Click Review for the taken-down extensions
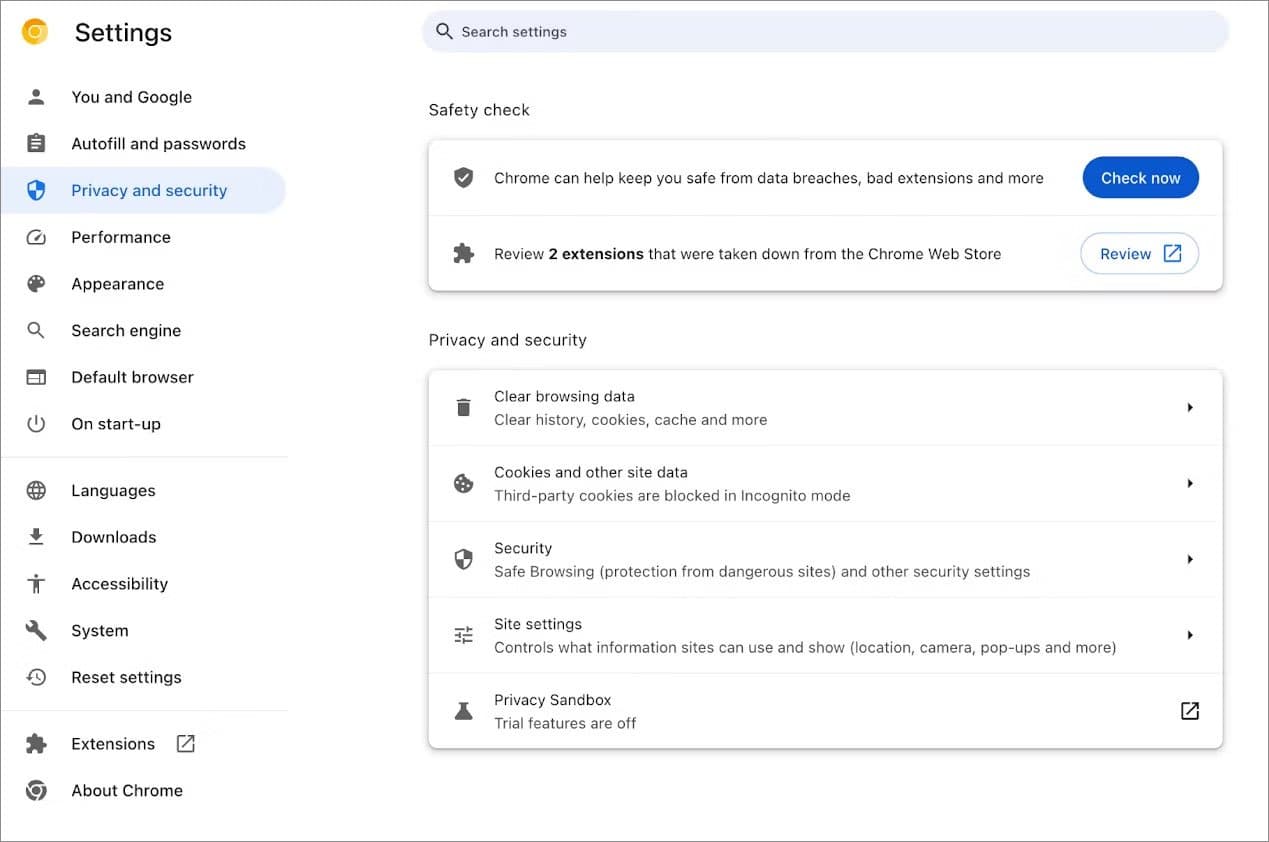 click(x=1139, y=253)
